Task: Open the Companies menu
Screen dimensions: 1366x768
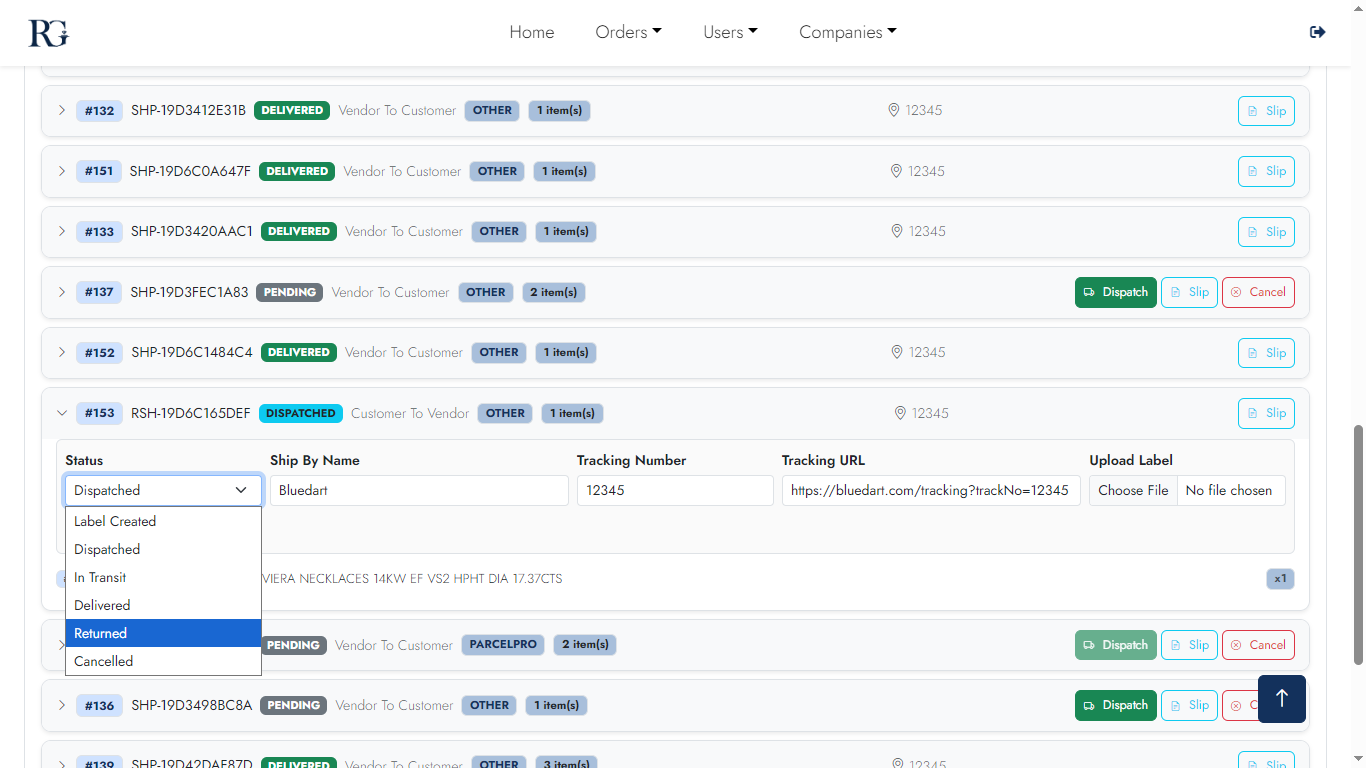Action: (x=847, y=32)
